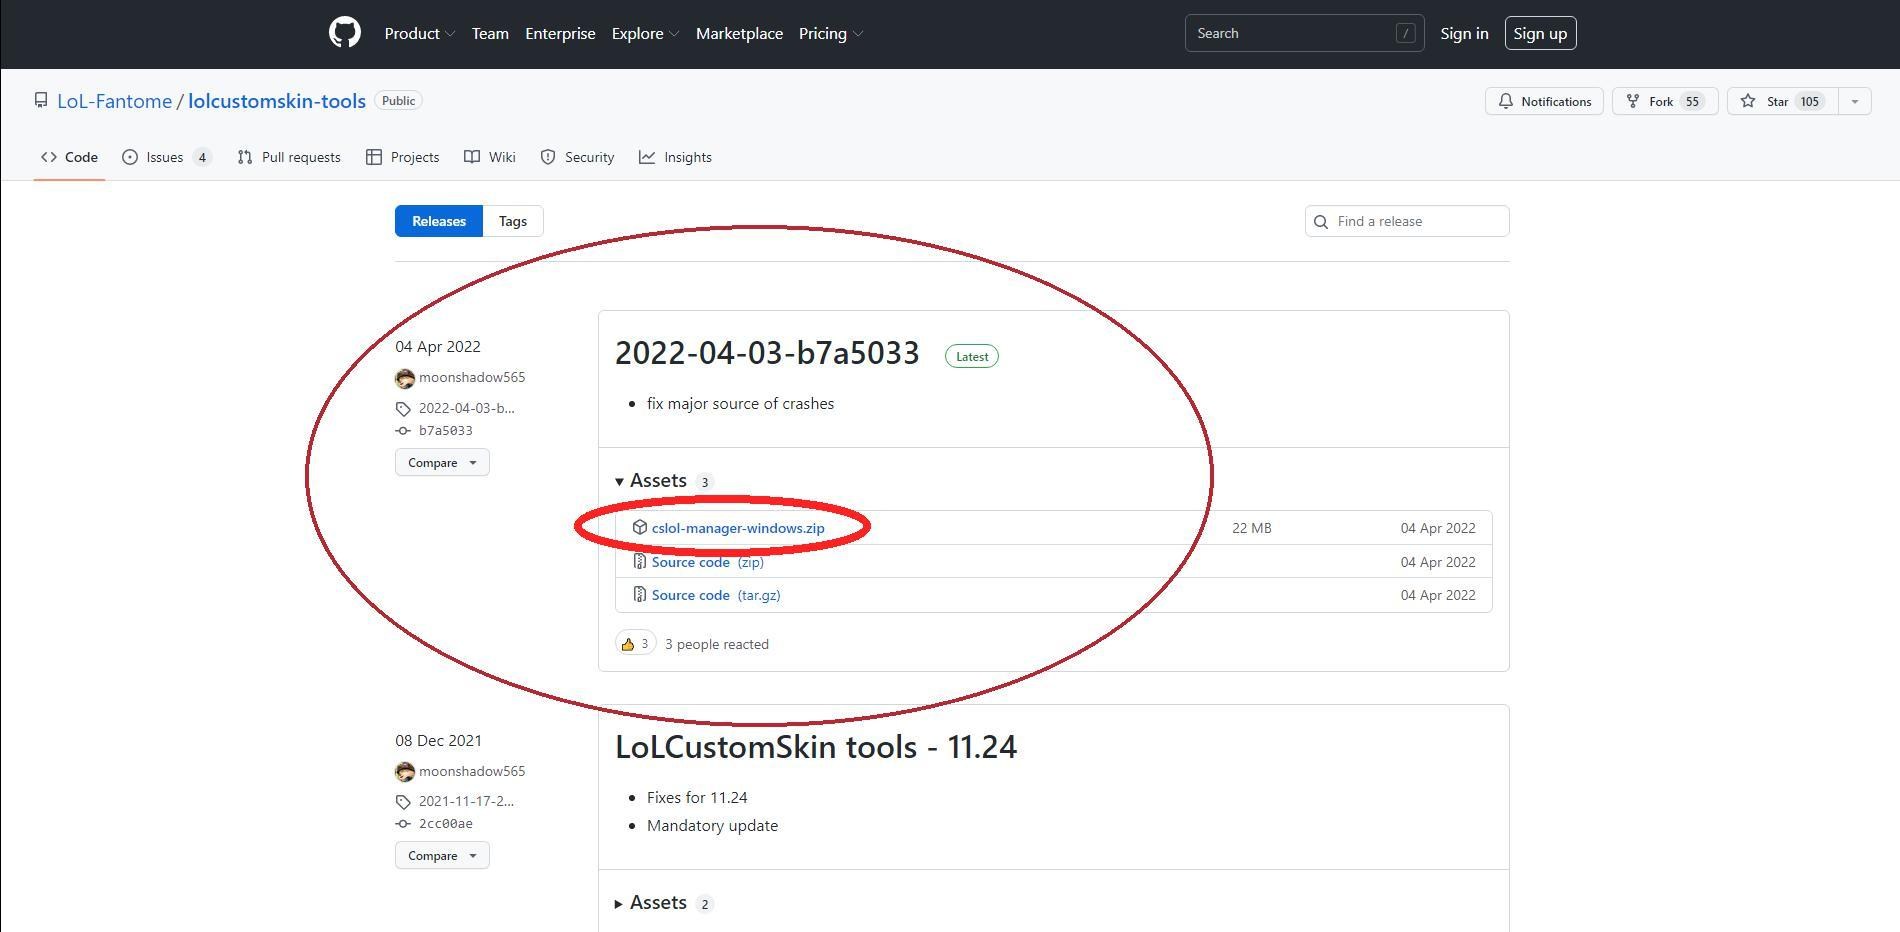Click the Notifications bell button
Screen dimensions: 1900x932
1544,101
